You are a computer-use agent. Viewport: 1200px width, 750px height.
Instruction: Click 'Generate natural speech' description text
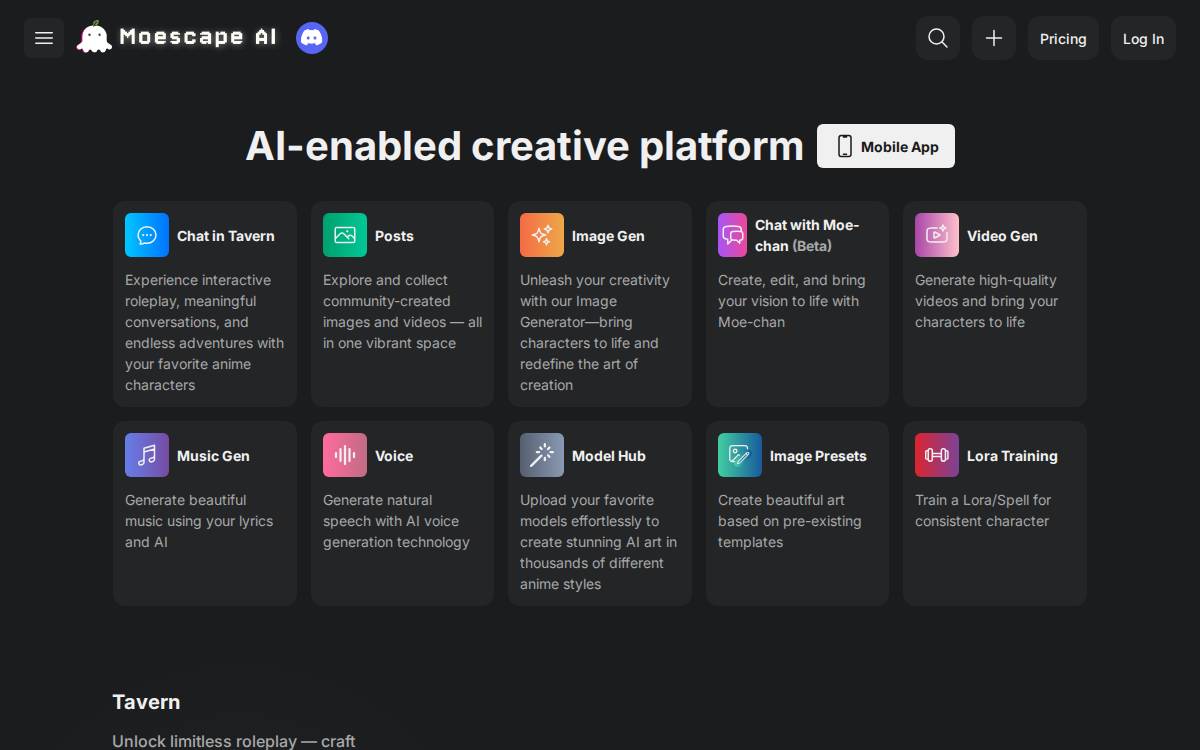(396, 521)
